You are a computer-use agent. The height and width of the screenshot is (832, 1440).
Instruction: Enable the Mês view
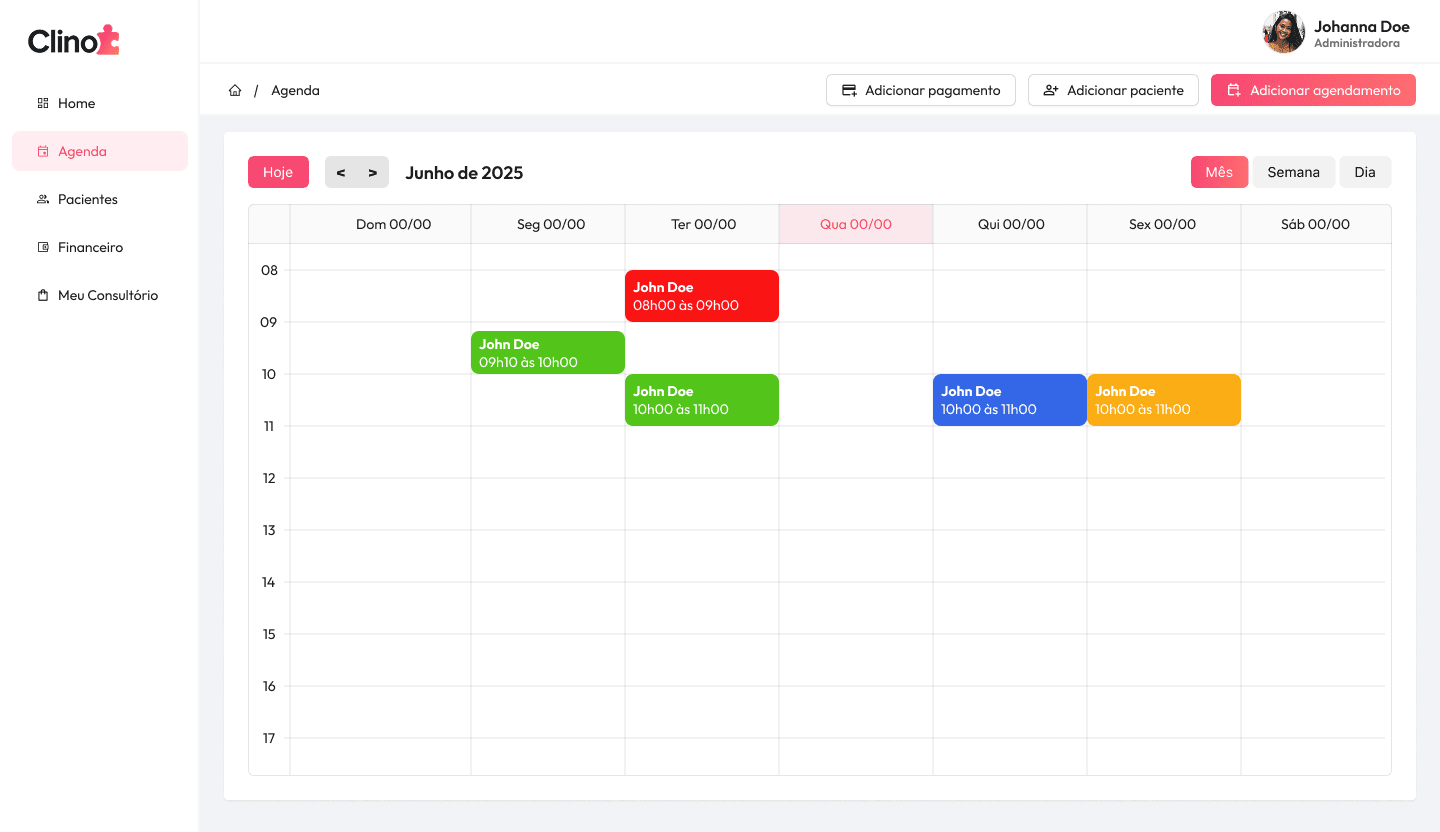click(x=1219, y=172)
